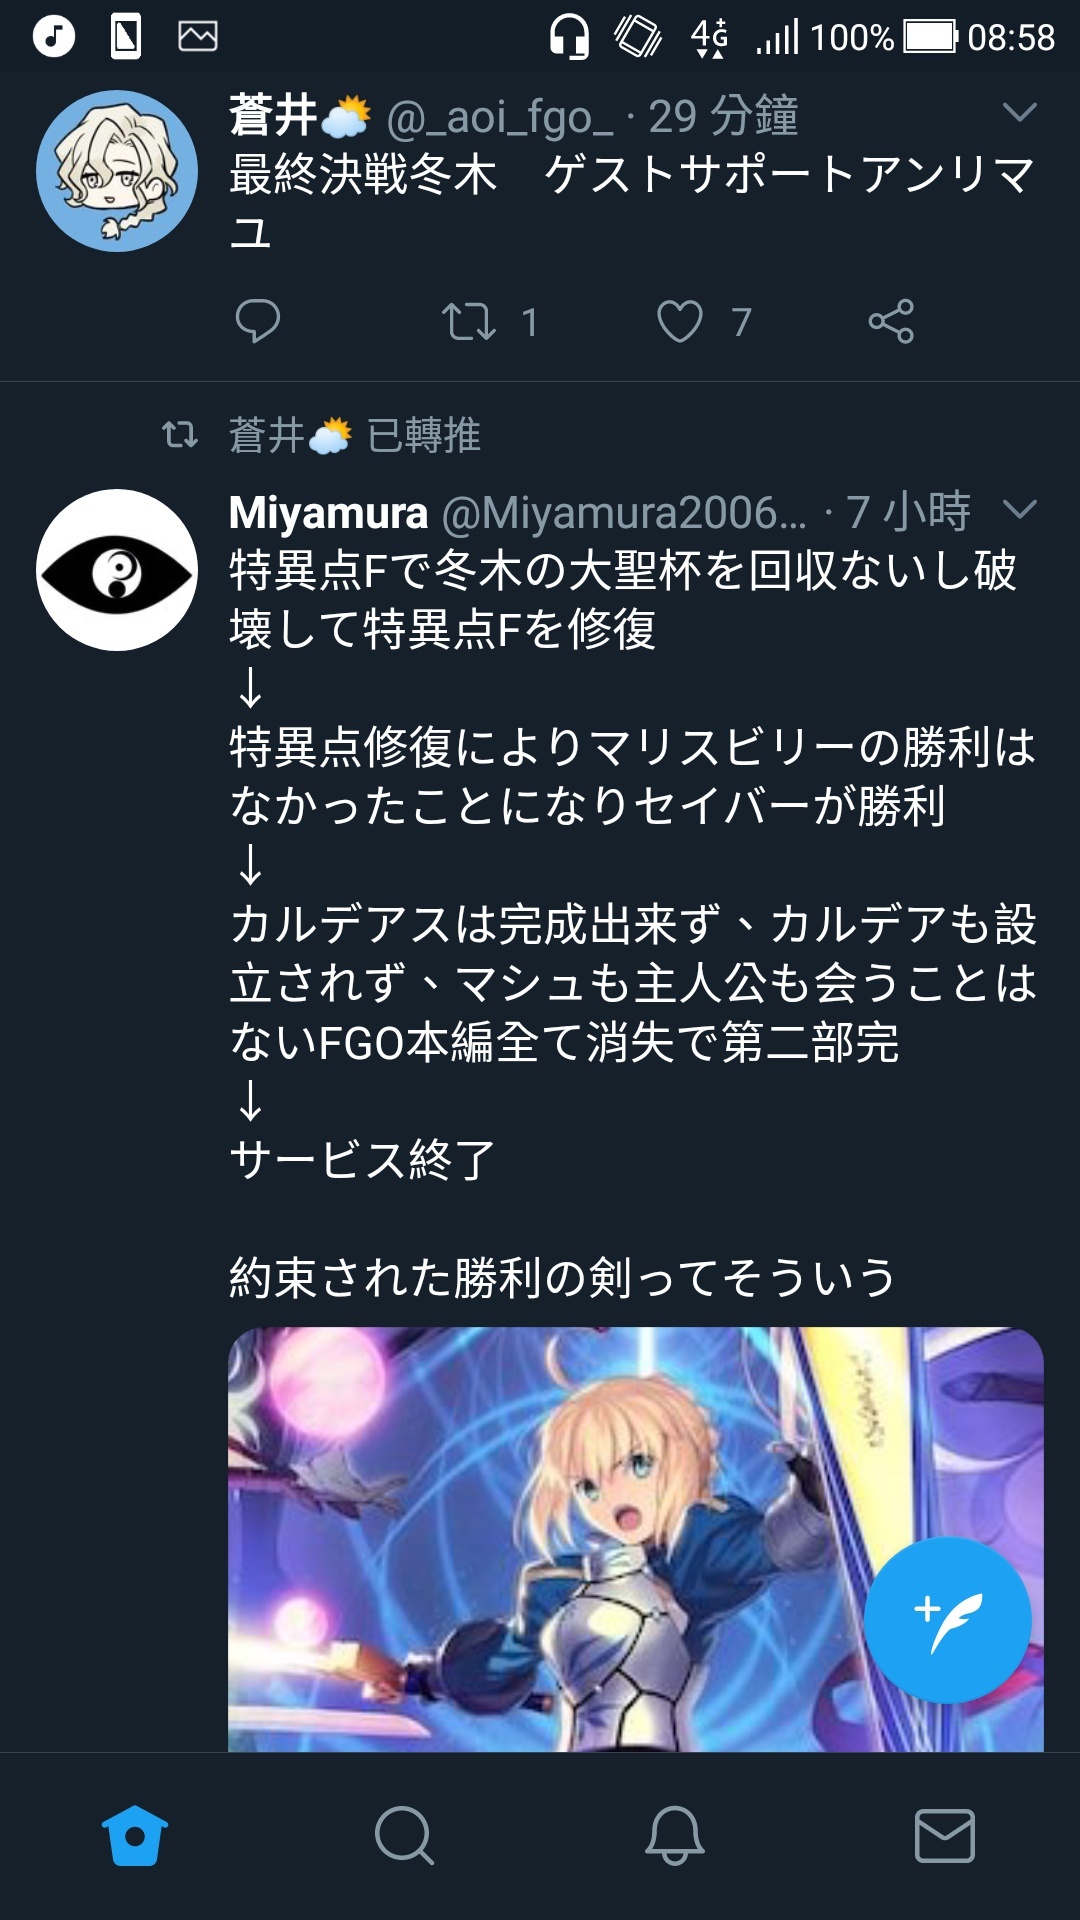Reply to the 蒼井 tweet
Viewport: 1080px width, 1920px height.
257,321
